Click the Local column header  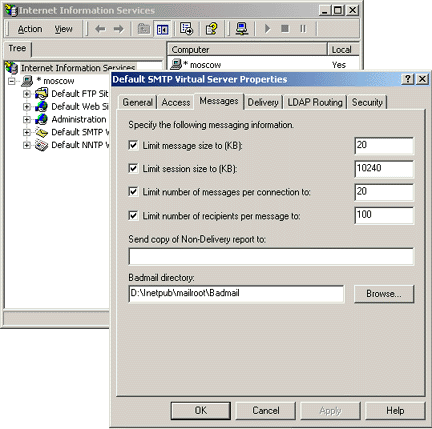coord(343,49)
